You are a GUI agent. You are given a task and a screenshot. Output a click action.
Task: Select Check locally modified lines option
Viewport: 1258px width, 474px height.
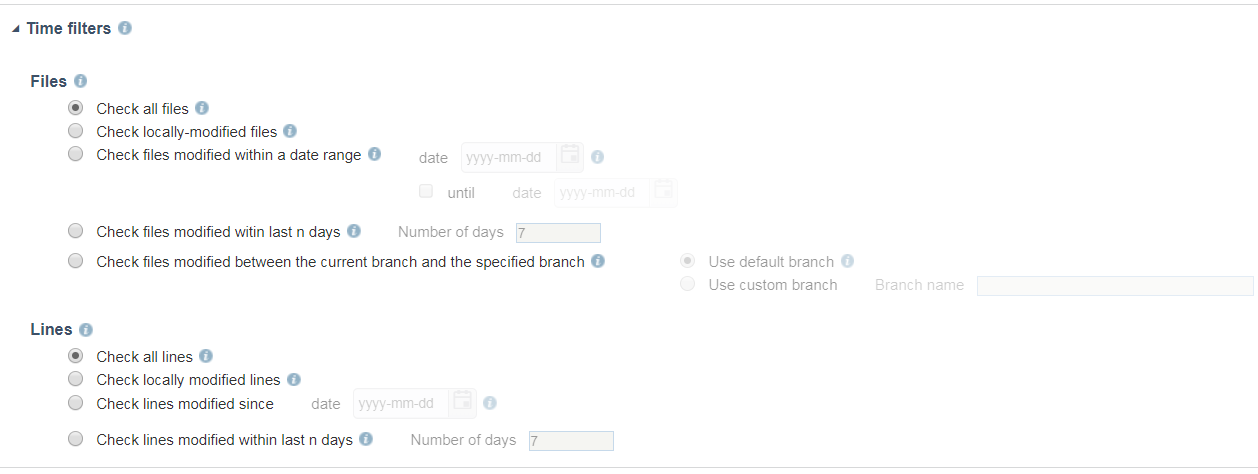pyautogui.click(x=75, y=379)
